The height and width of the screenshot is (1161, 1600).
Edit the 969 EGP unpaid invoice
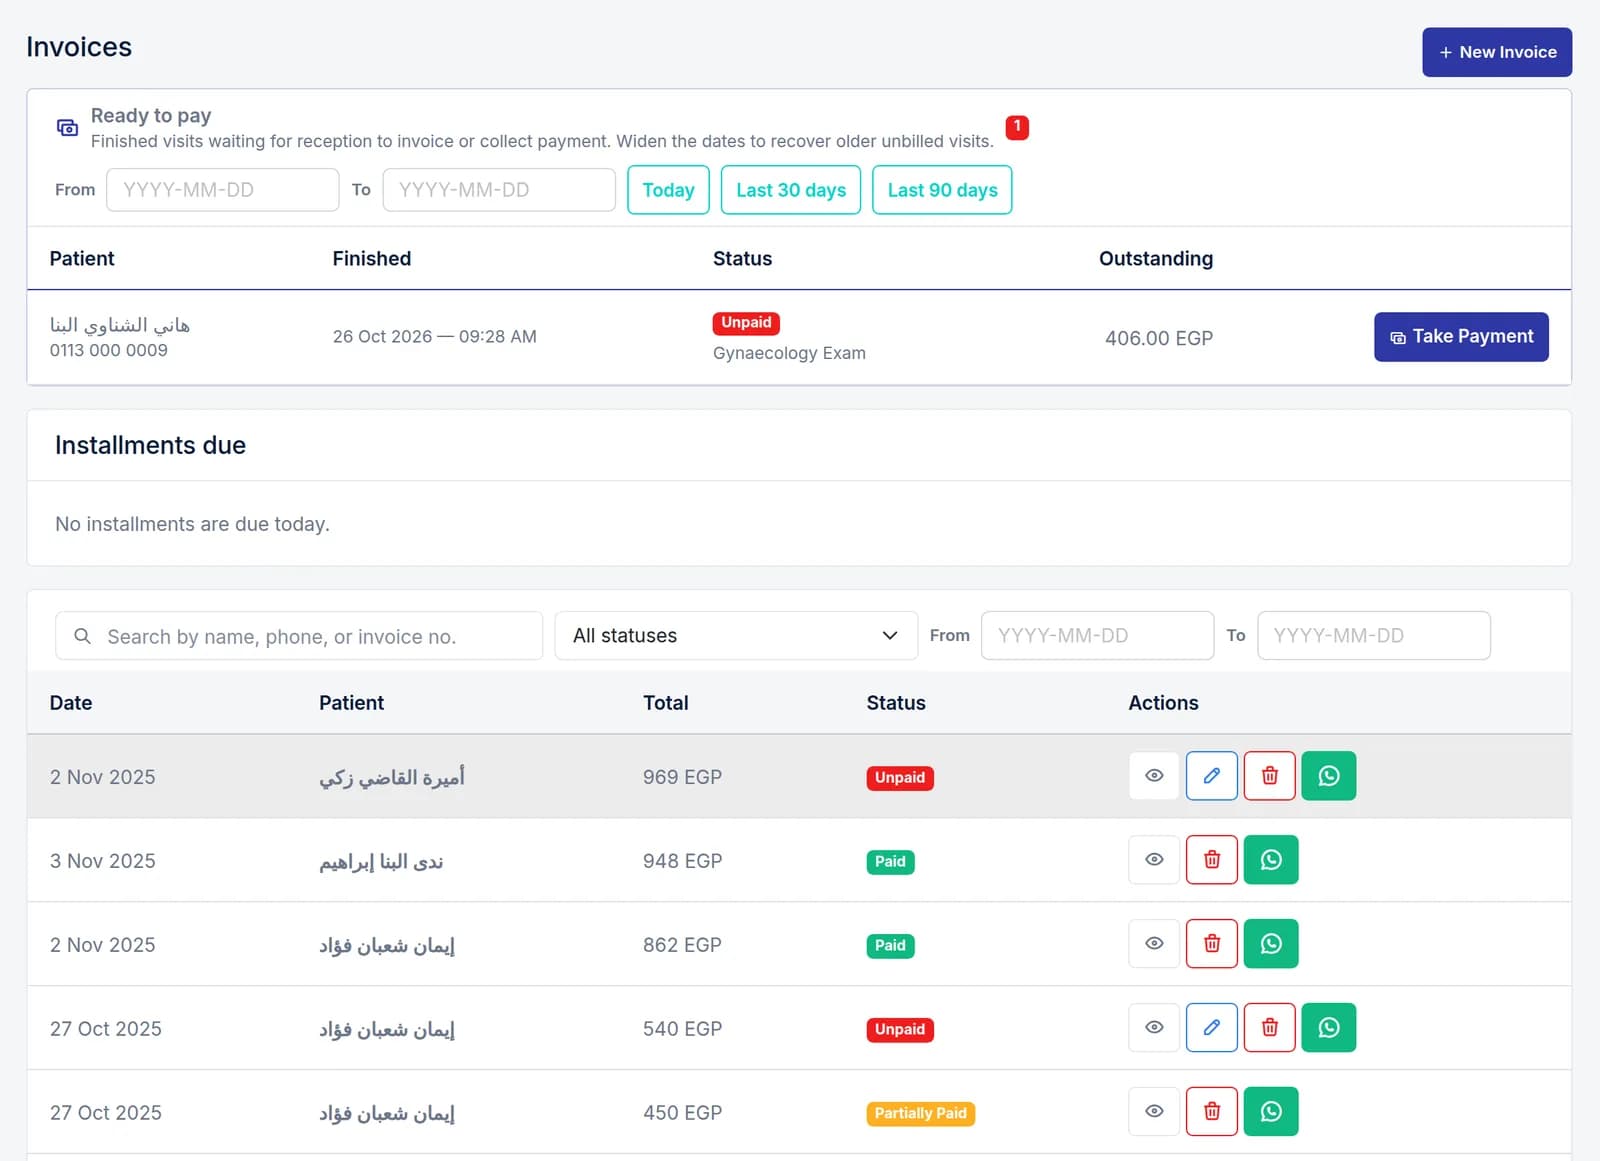(1212, 776)
